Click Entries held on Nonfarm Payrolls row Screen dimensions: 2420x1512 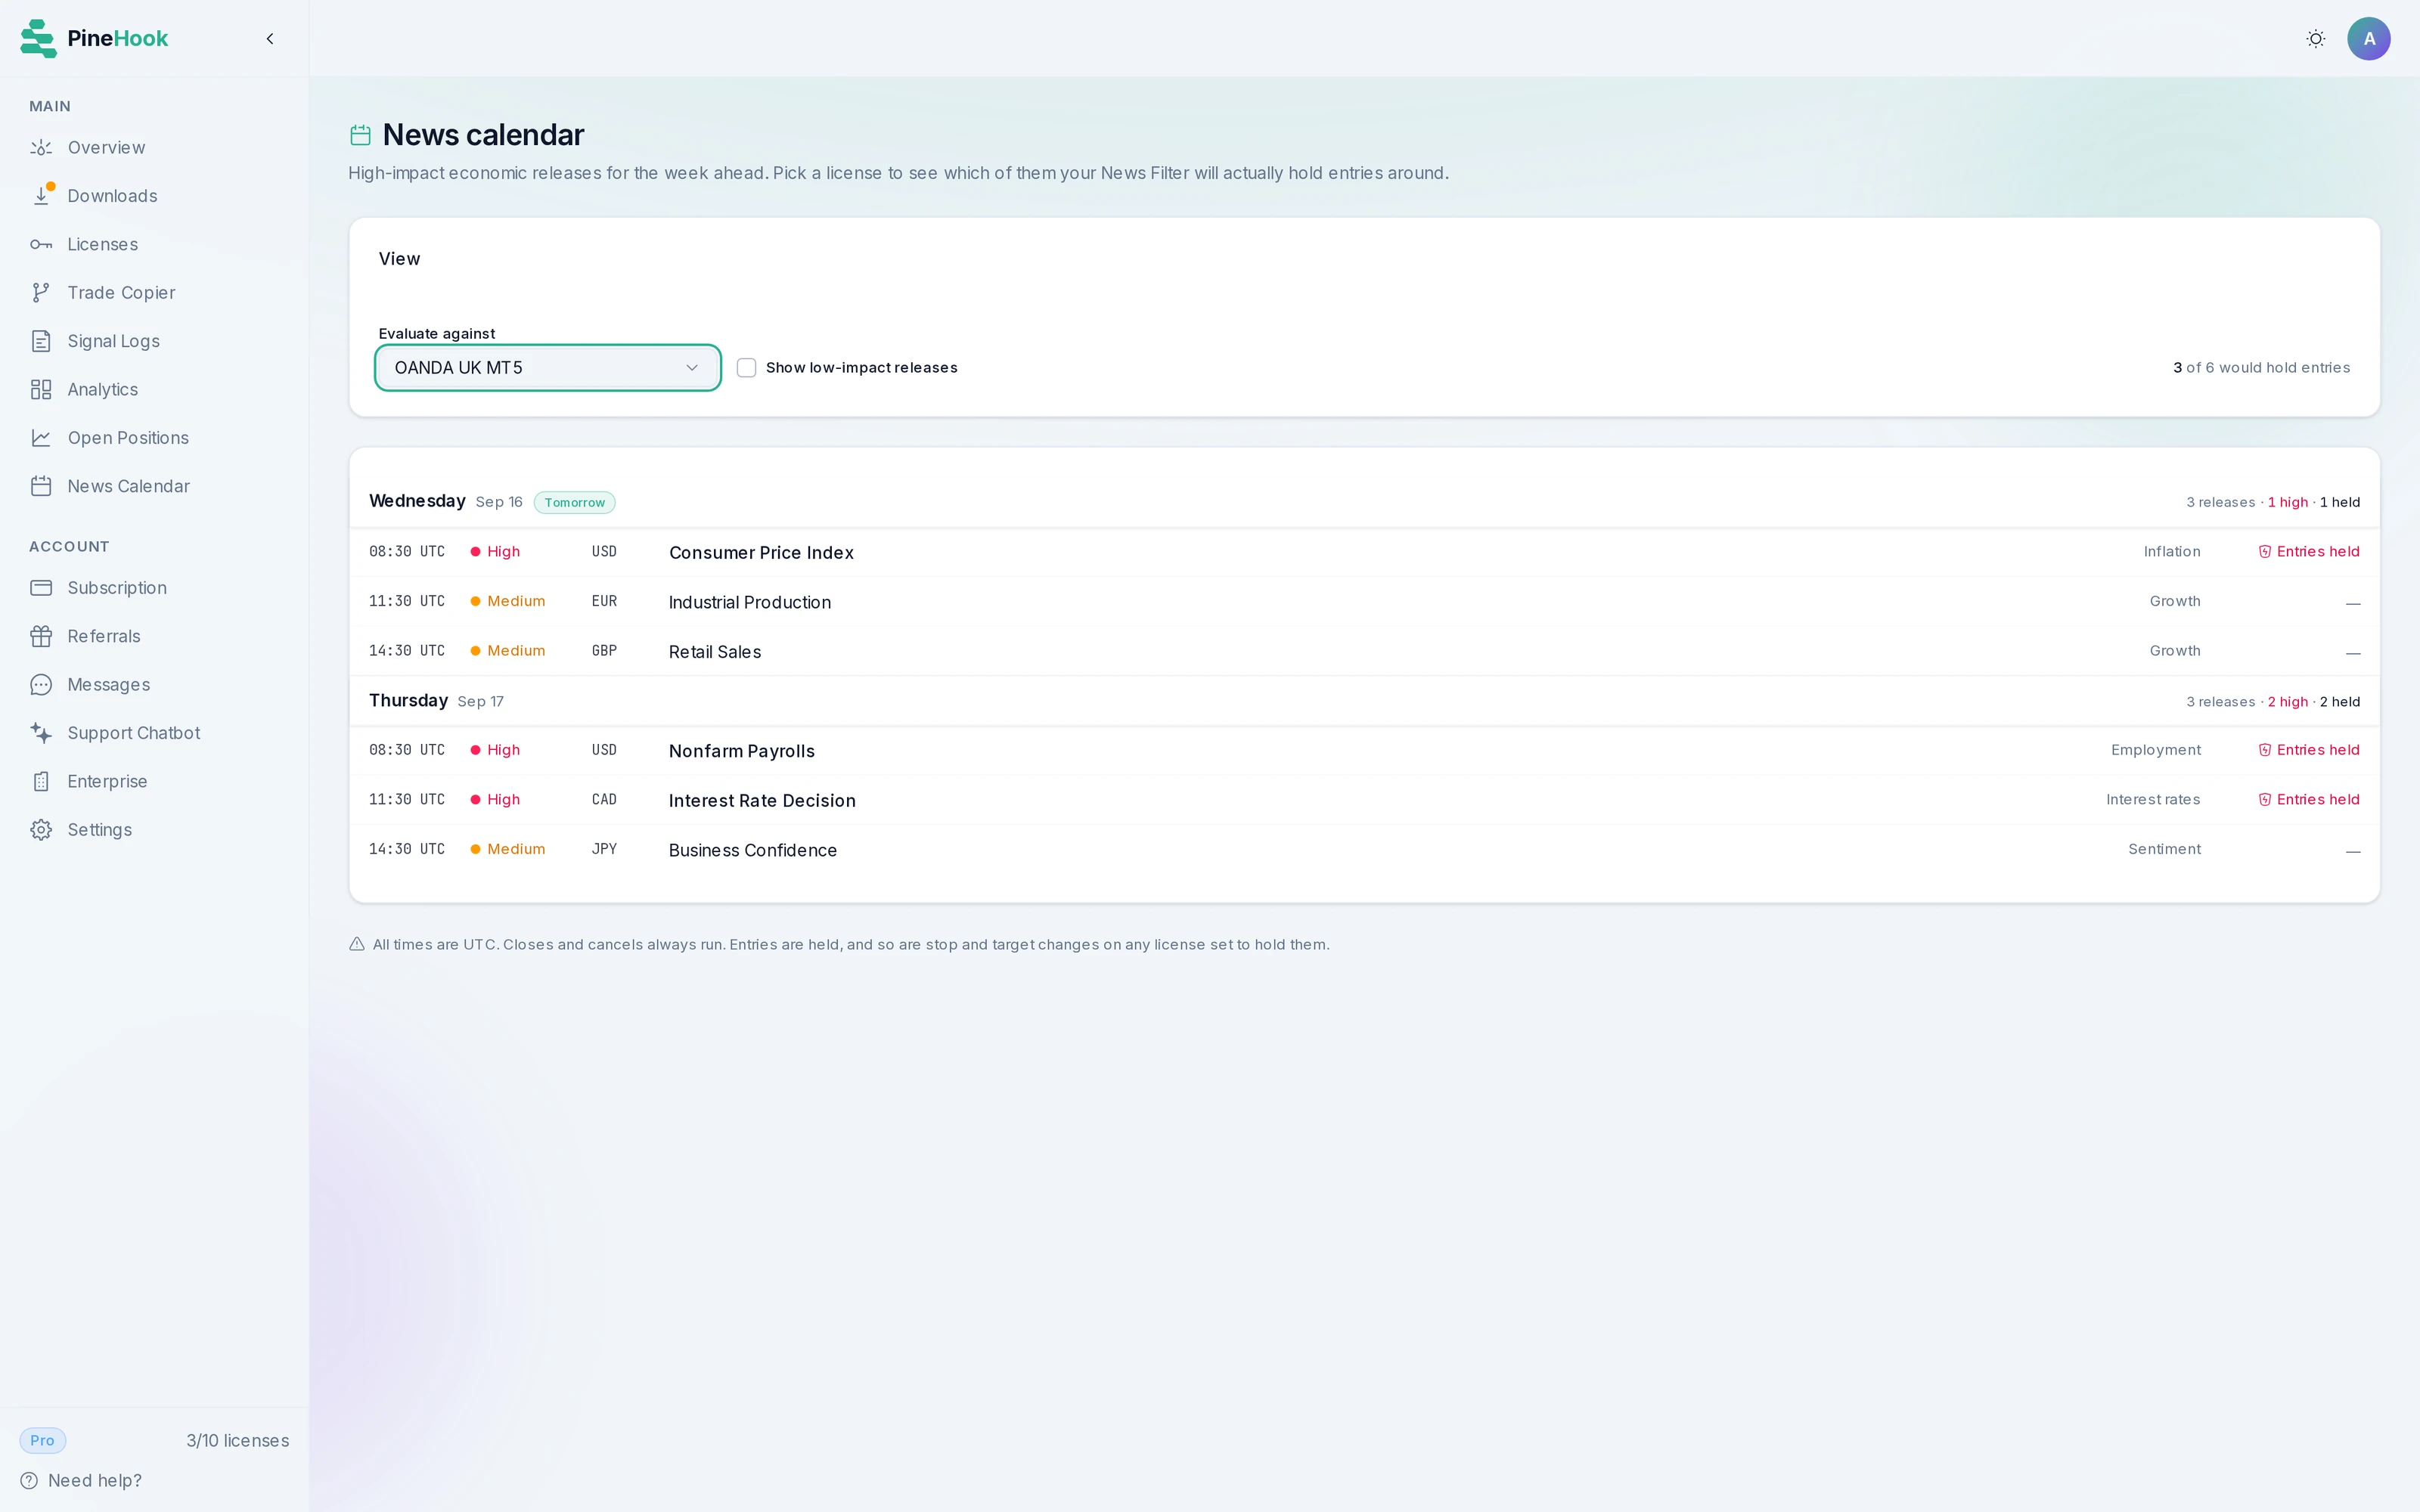pos(2318,750)
